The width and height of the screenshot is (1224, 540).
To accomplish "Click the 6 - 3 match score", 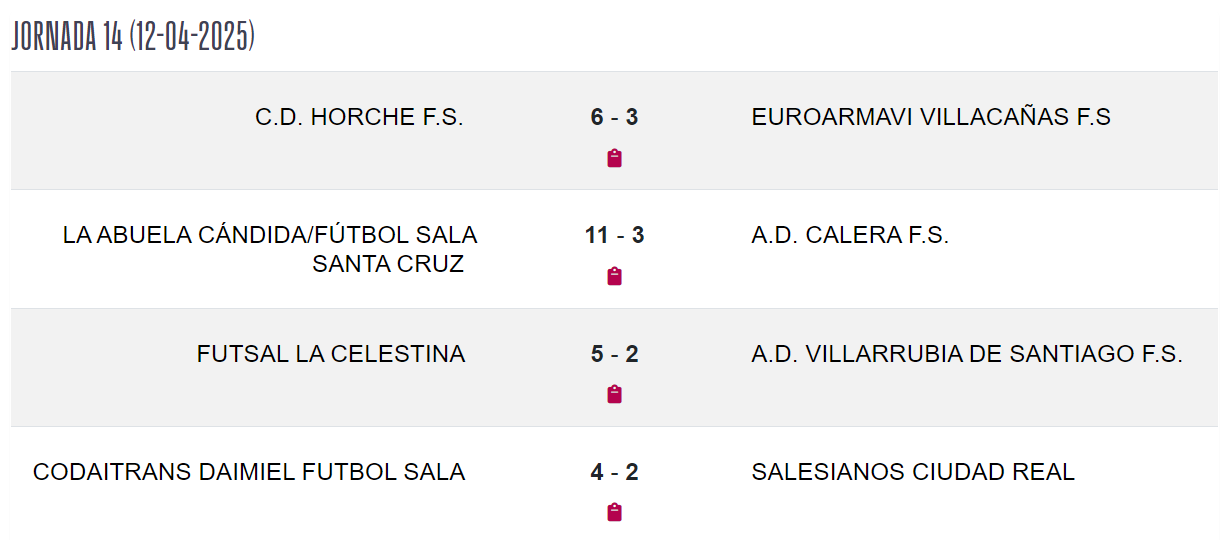I will coord(614,117).
